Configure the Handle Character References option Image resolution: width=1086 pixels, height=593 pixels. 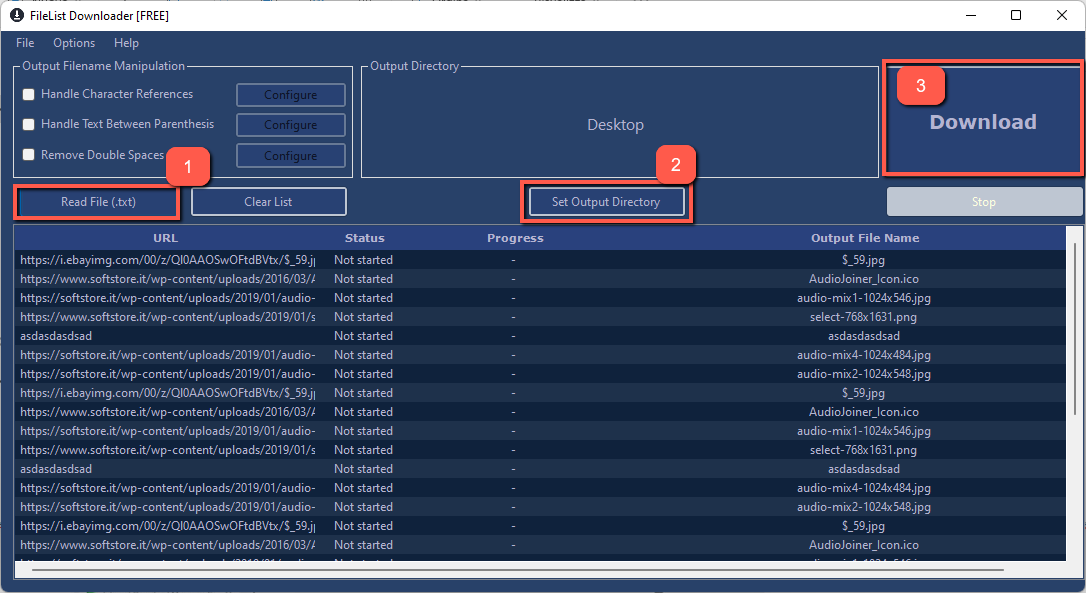click(x=290, y=94)
